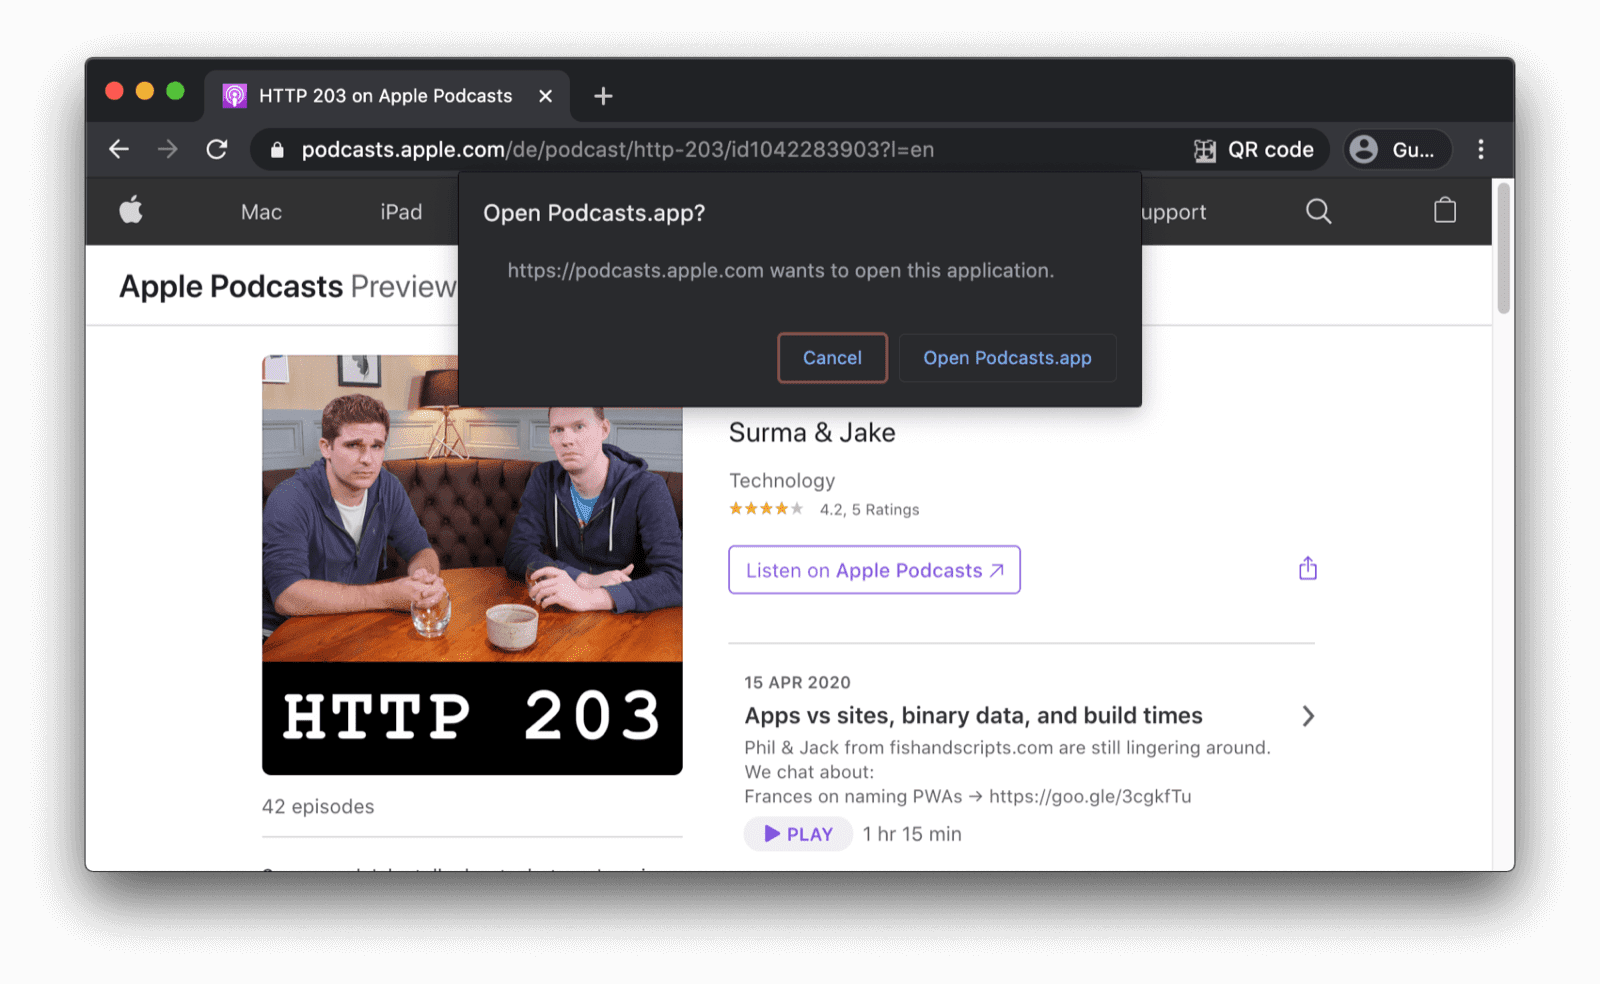Select the Mac navigation item

click(x=261, y=211)
